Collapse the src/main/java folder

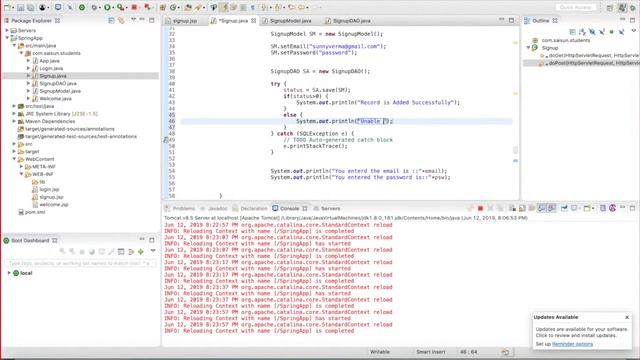14,46
